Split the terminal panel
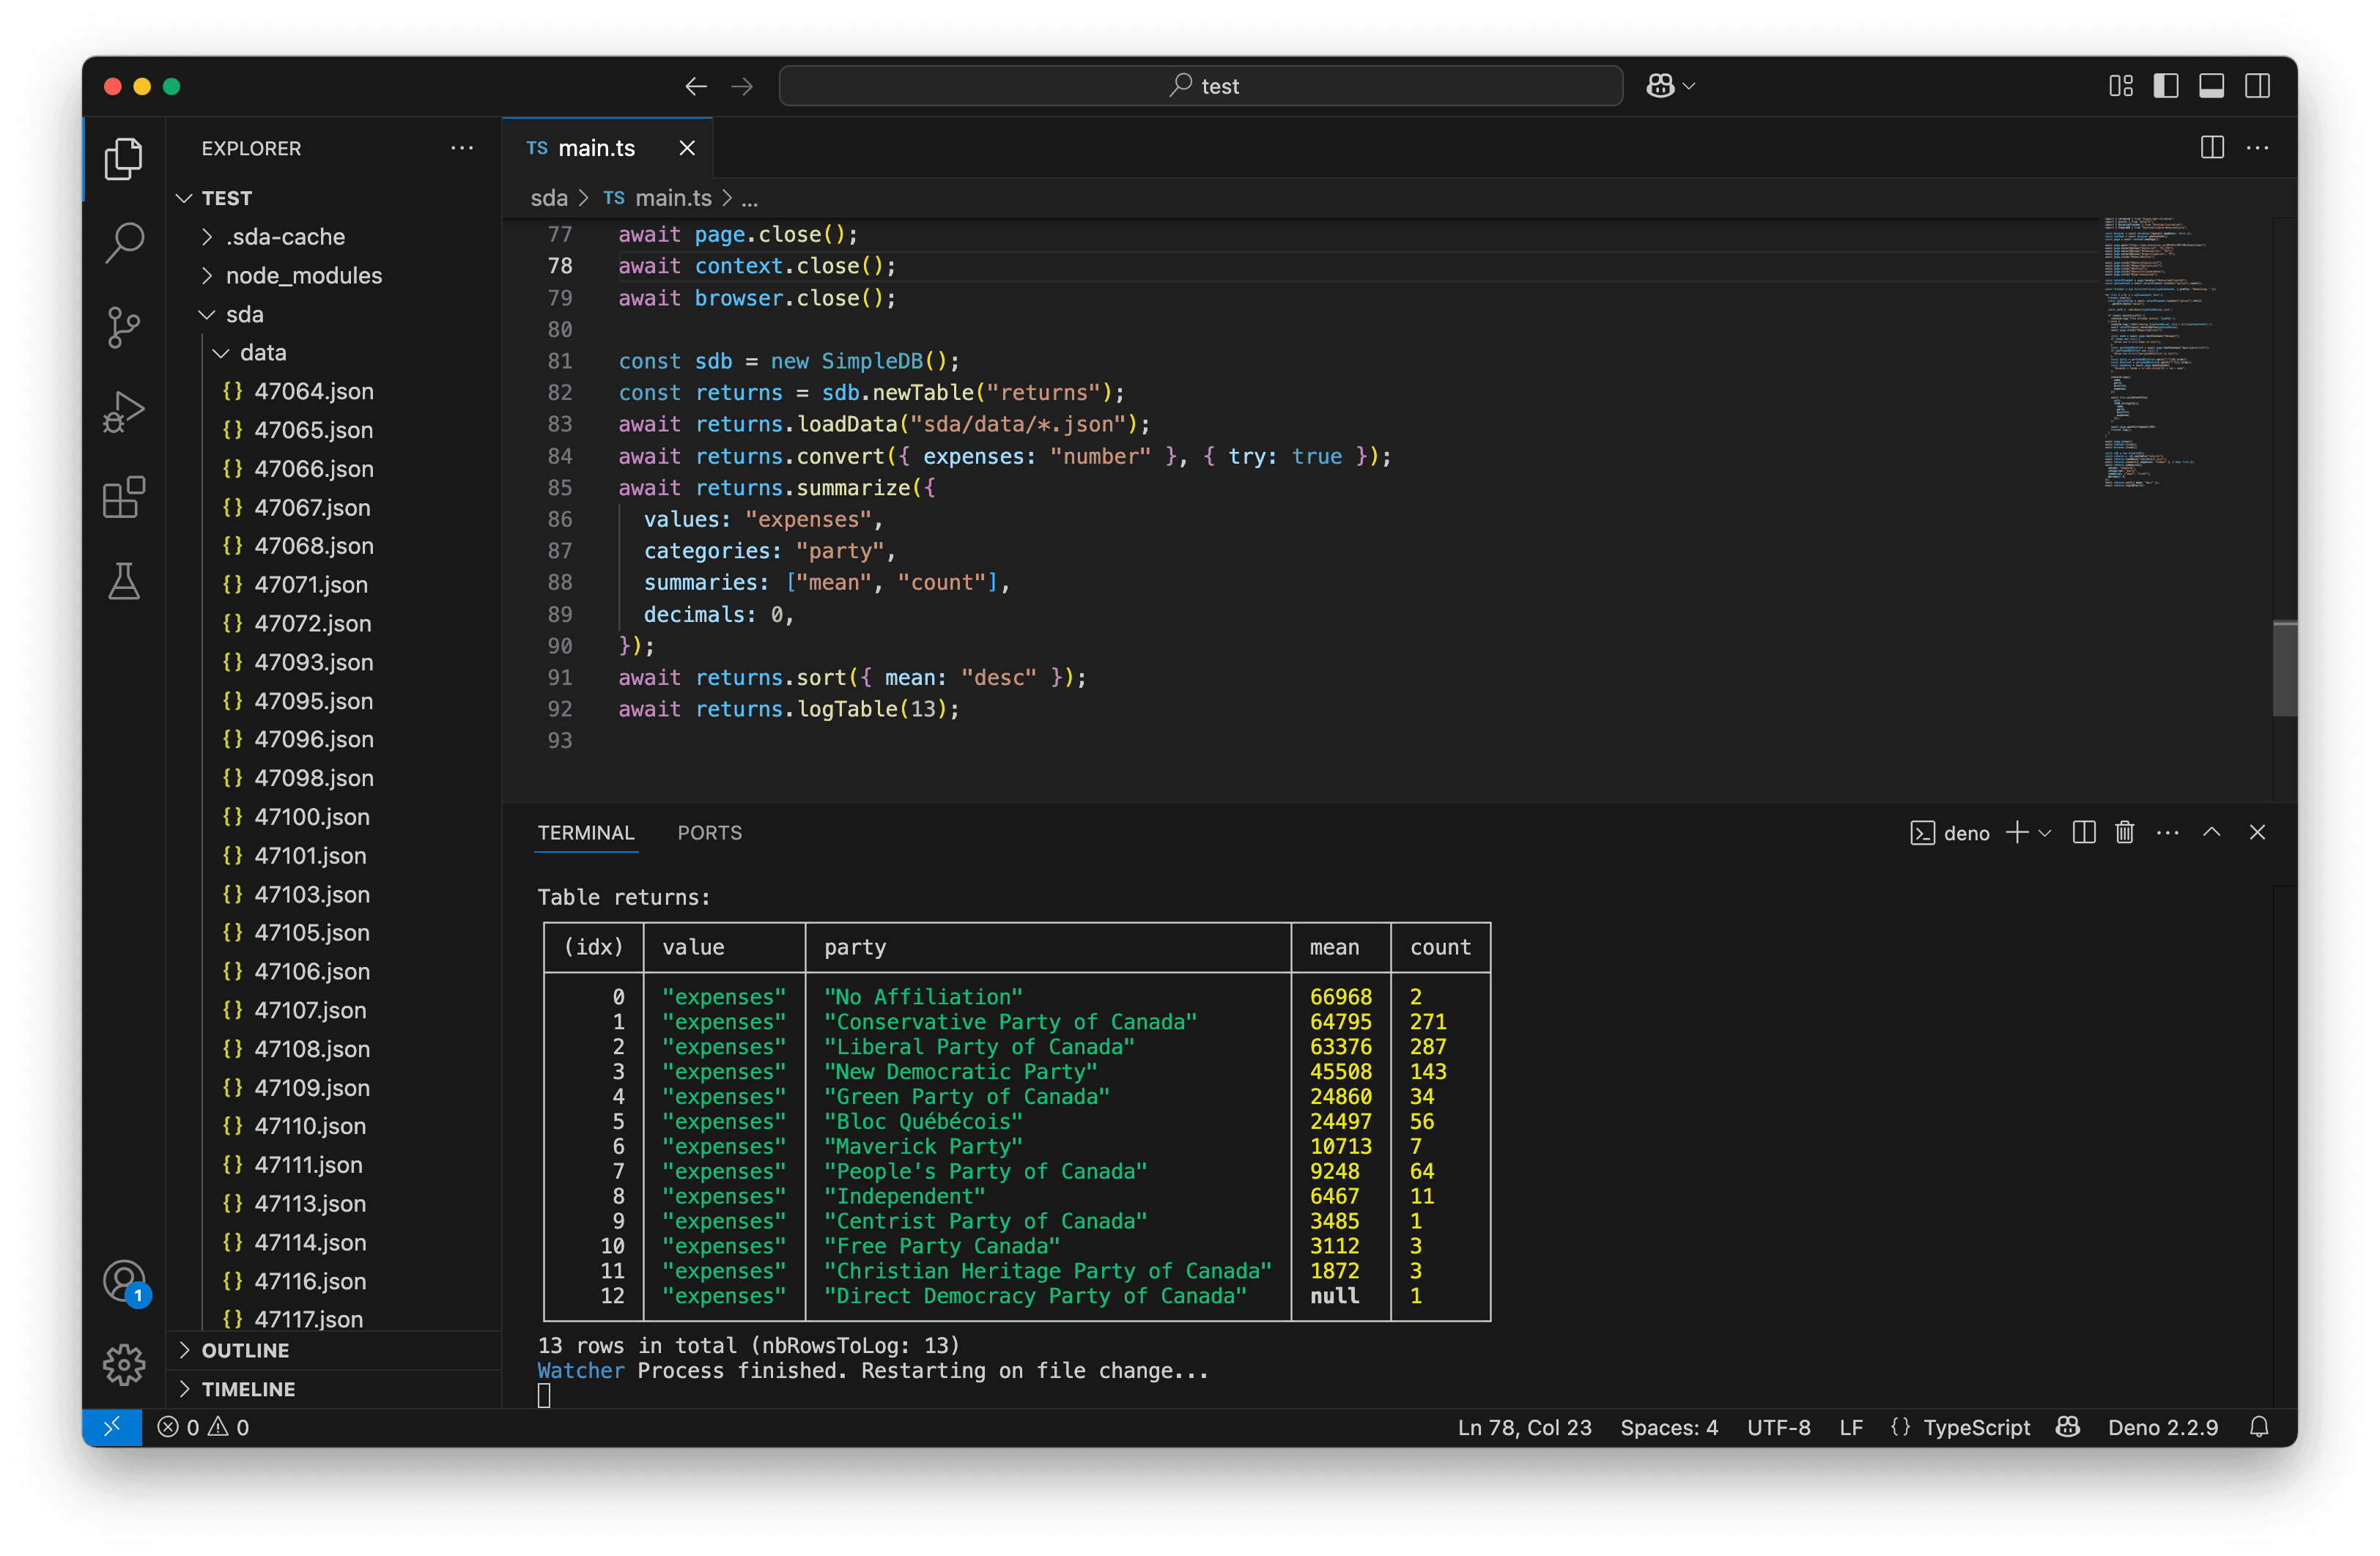Viewport: 2380px width, 1556px height. coord(2084,832)
